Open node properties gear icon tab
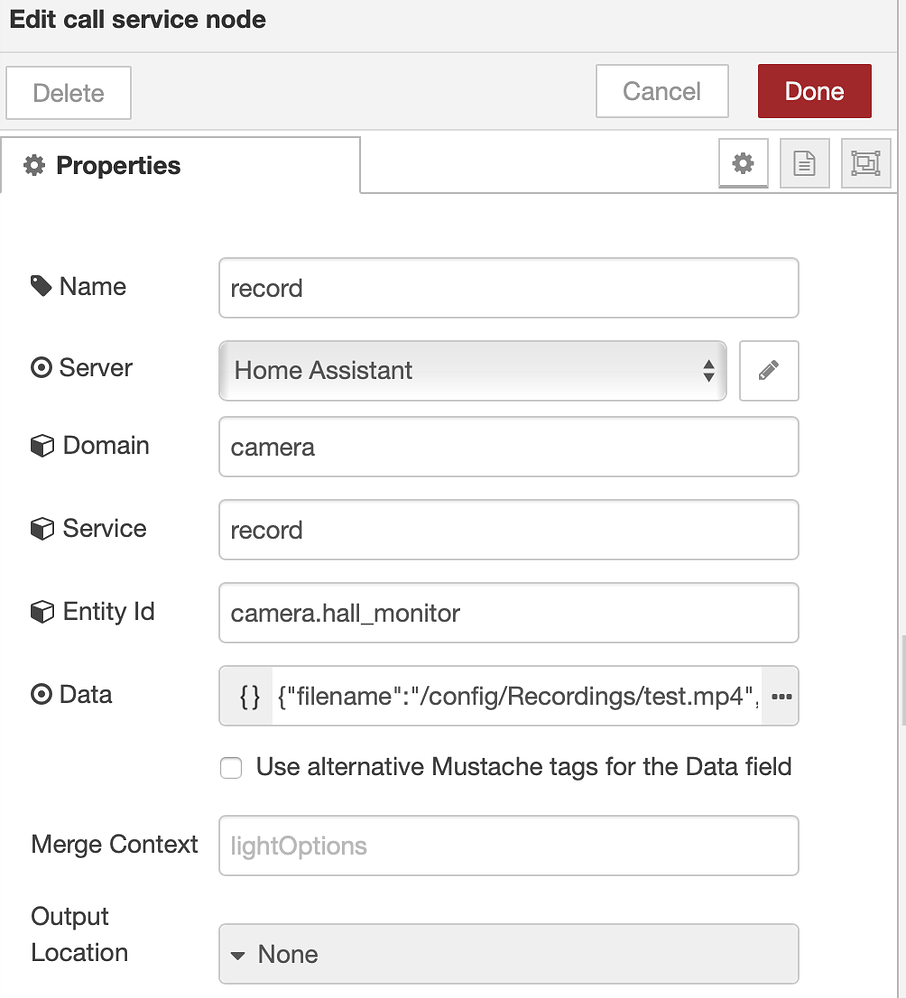Image resolution: width=906 pixels, height=998 pixels. click(743, 164)
